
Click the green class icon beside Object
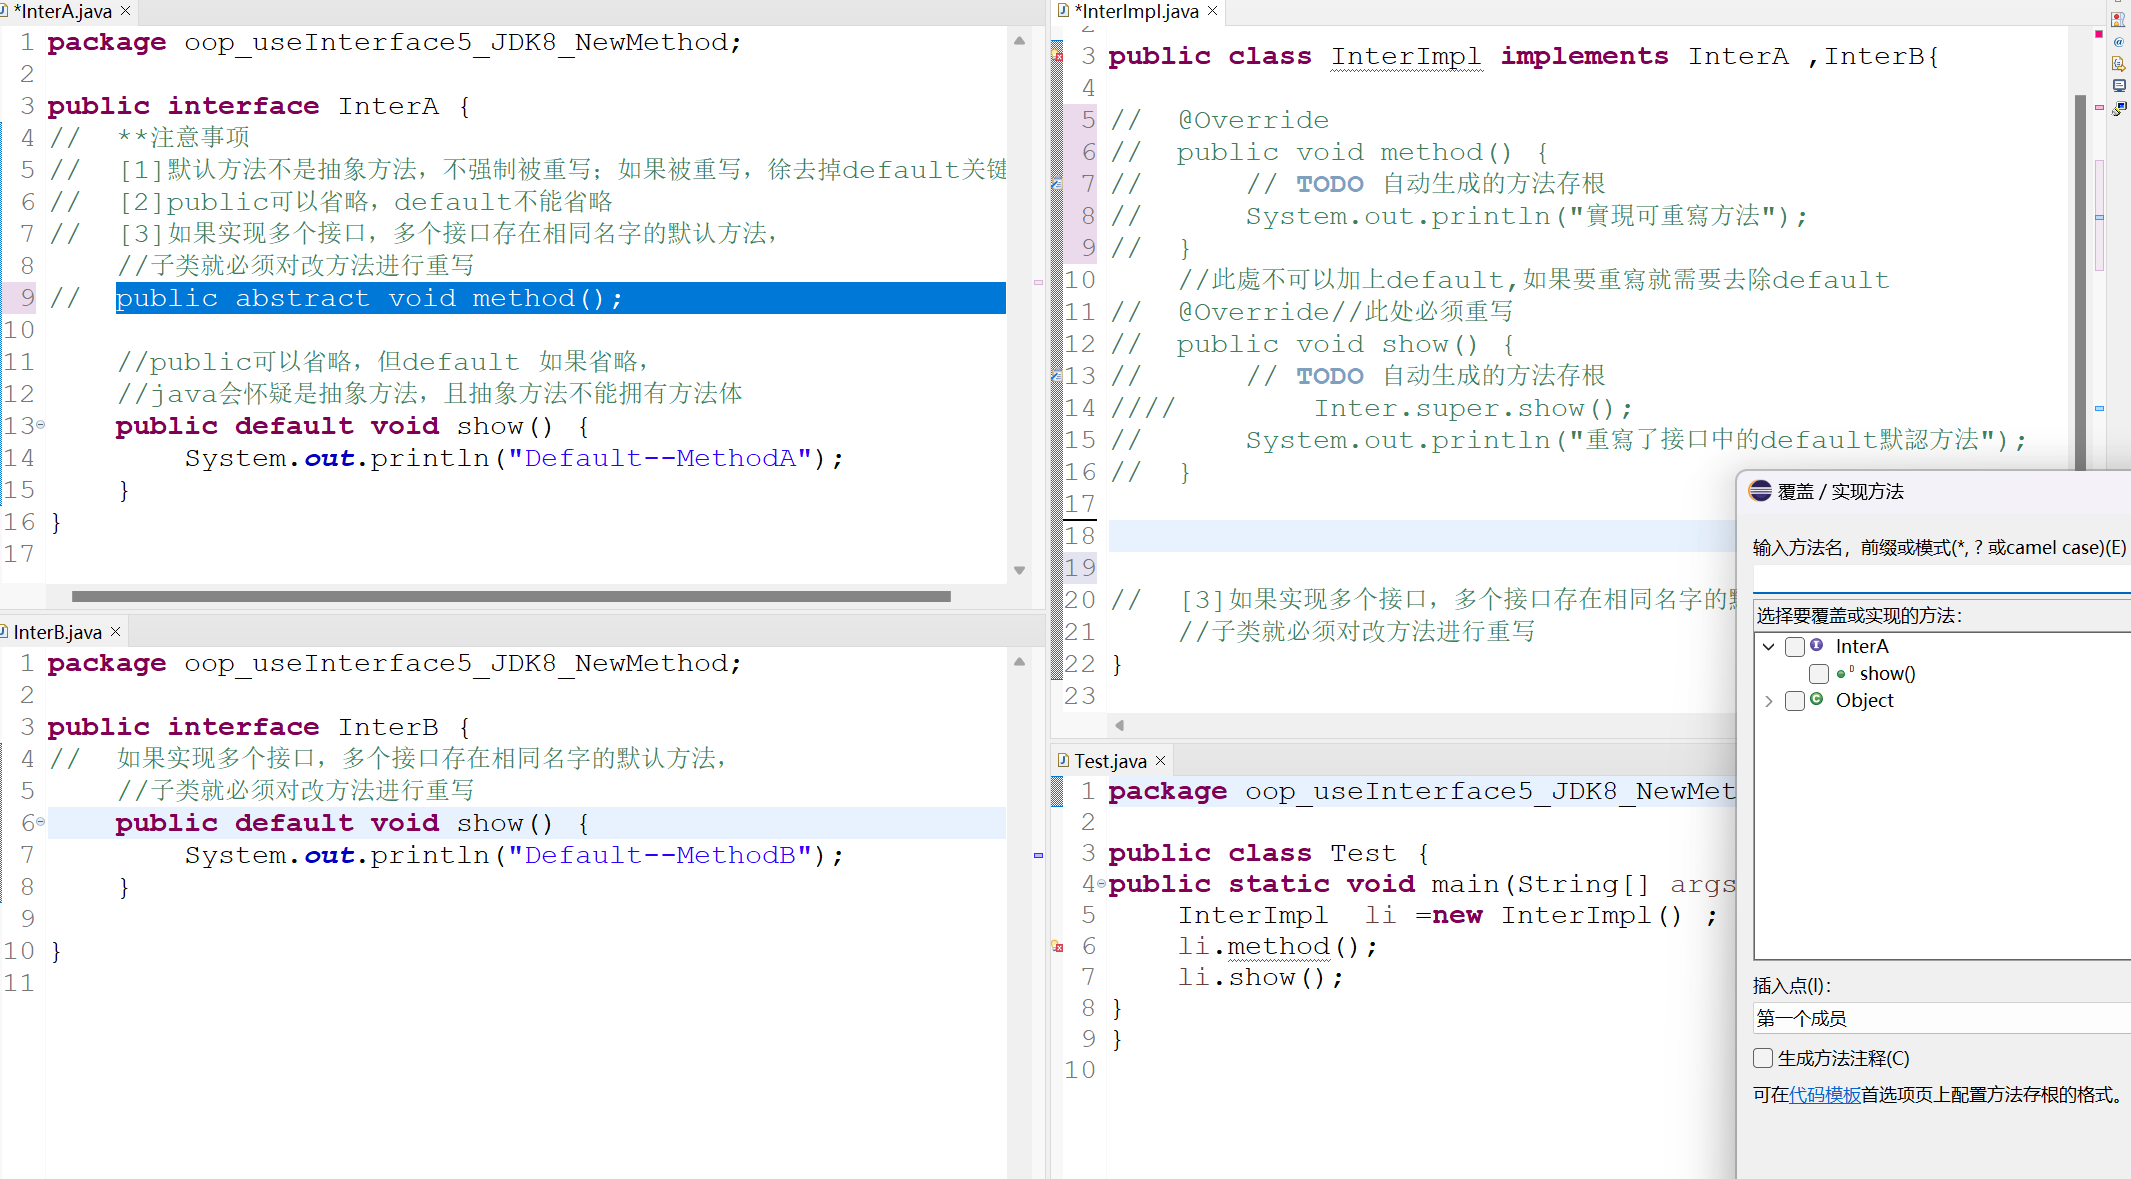1817,699
